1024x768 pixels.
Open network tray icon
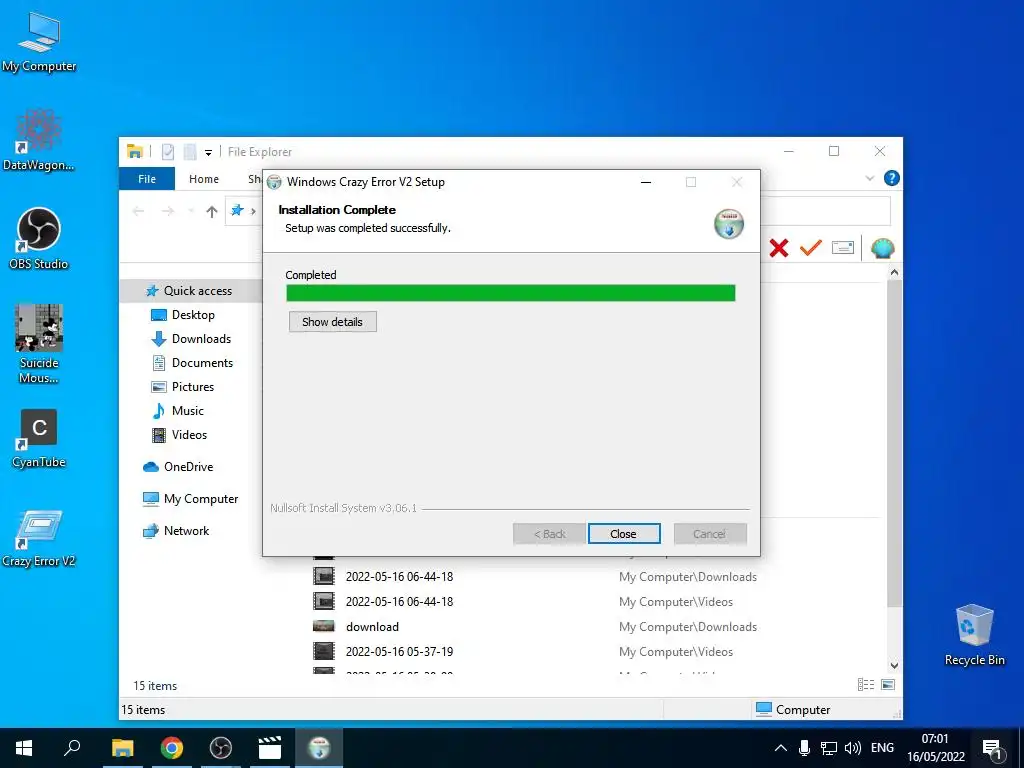click(x=829, y=748)
